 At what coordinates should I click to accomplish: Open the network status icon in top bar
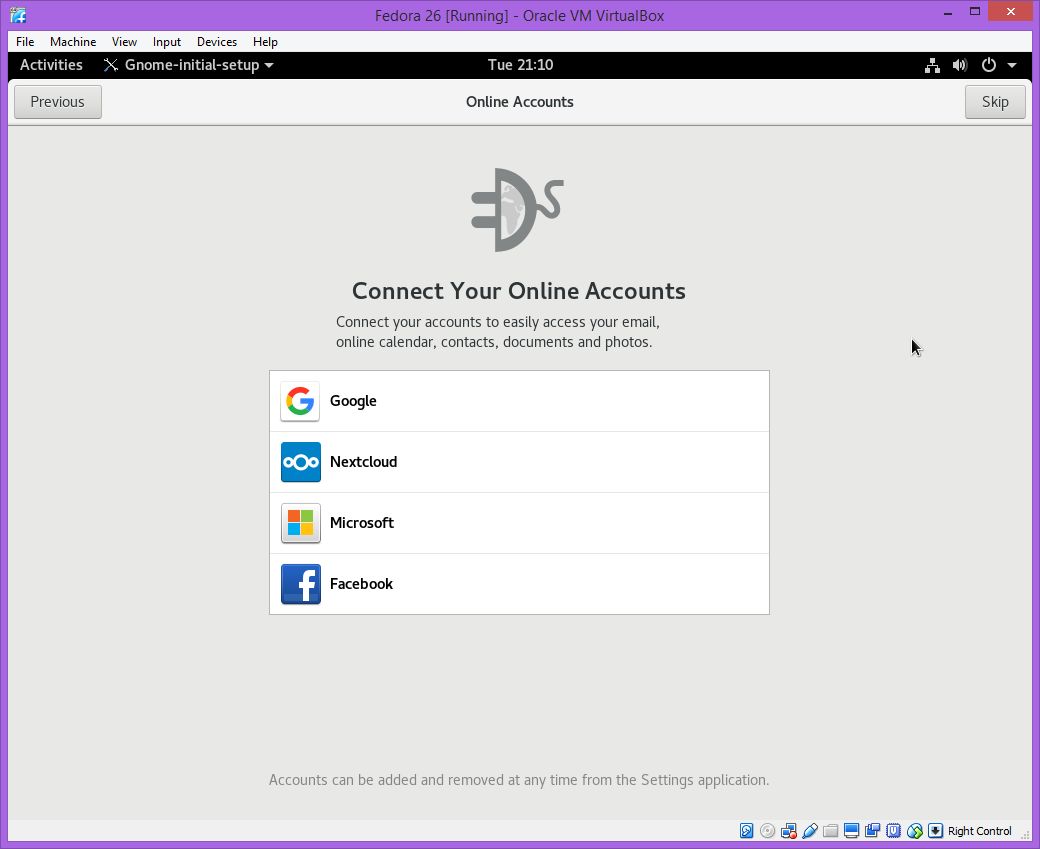tap(933, 65)
